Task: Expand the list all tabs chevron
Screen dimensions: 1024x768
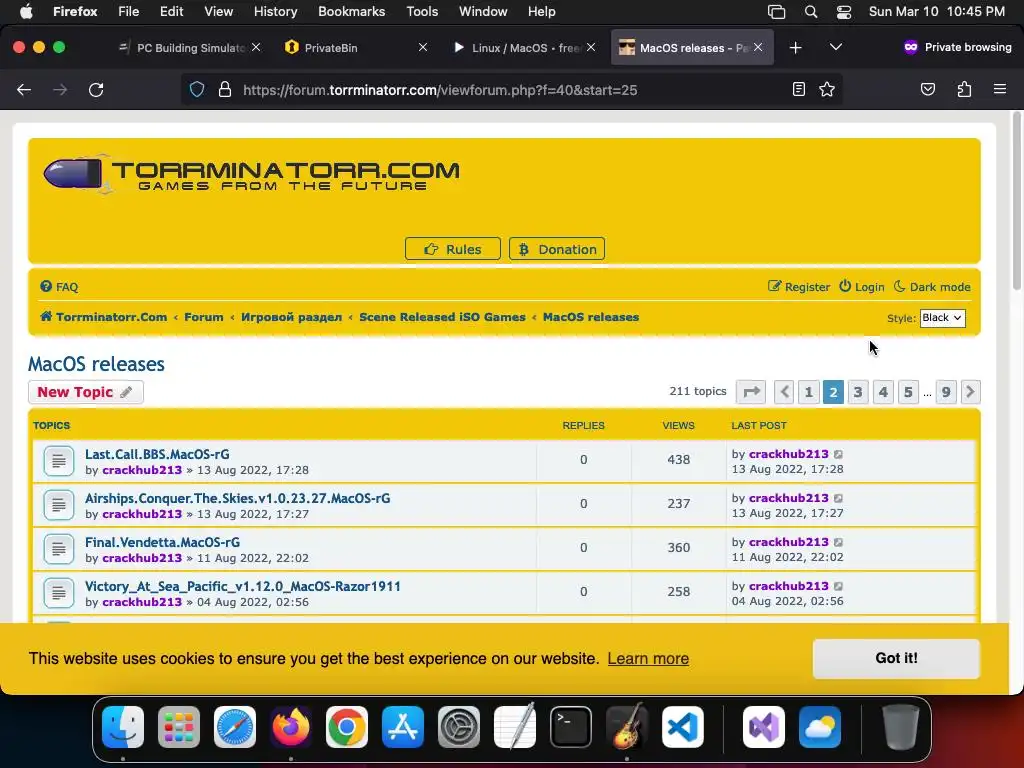Action: pos(835,47)
